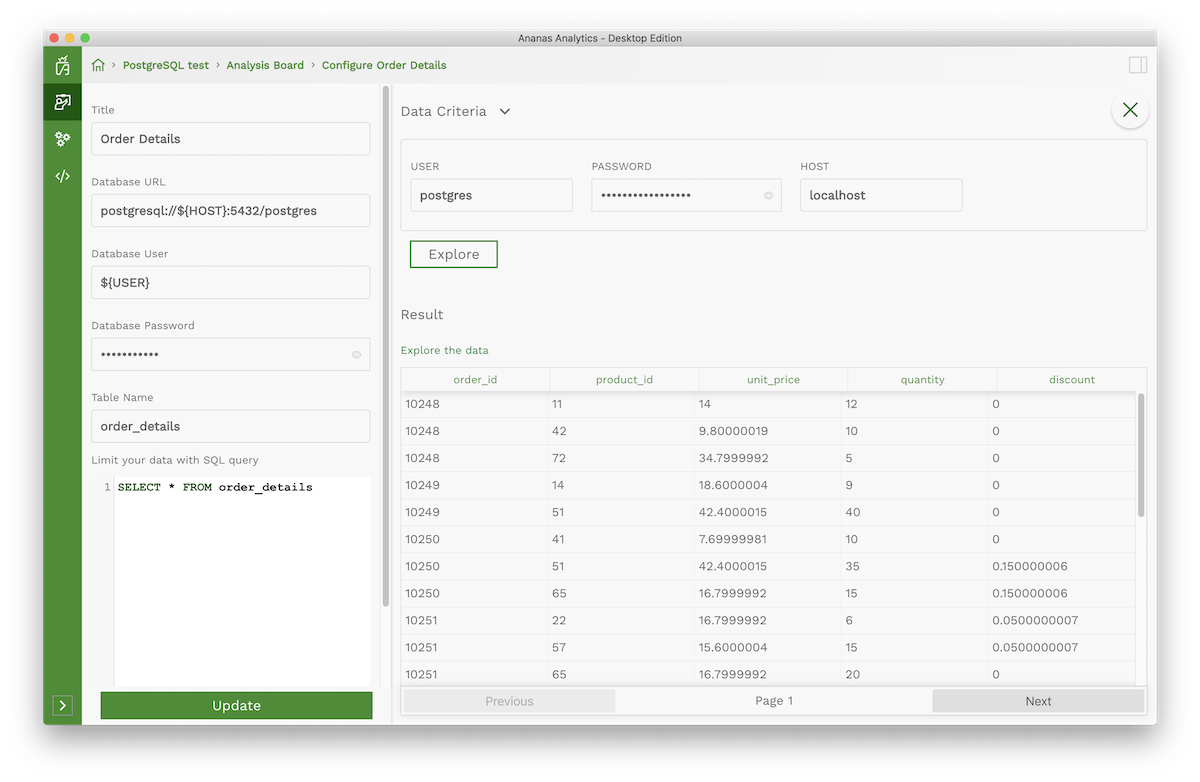The height and width of the screenshot is (782, 1200).
Task: Edit the Database URL field
Action: tap(231, 211)
